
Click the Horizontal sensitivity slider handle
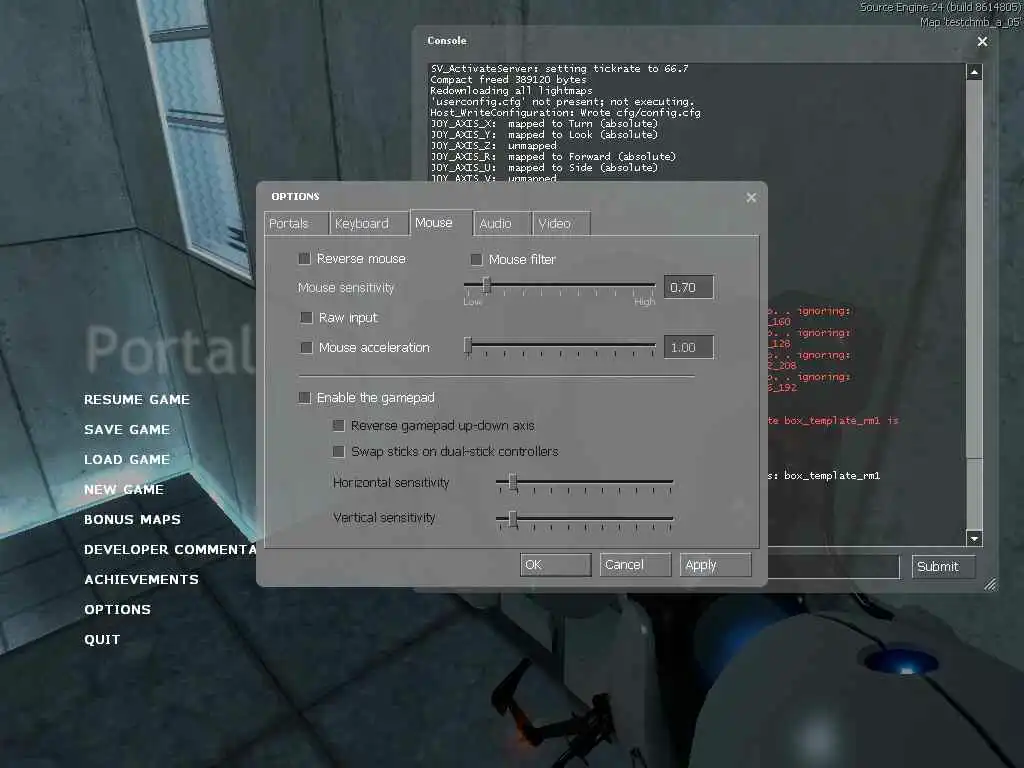(x=513, y=483)
